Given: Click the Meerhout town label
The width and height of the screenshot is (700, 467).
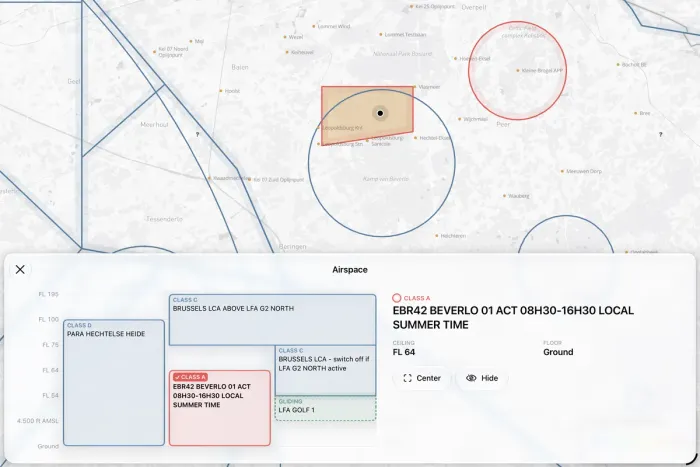Looking at the screenshot, I should pyautogui.click(x=154, y=125).
